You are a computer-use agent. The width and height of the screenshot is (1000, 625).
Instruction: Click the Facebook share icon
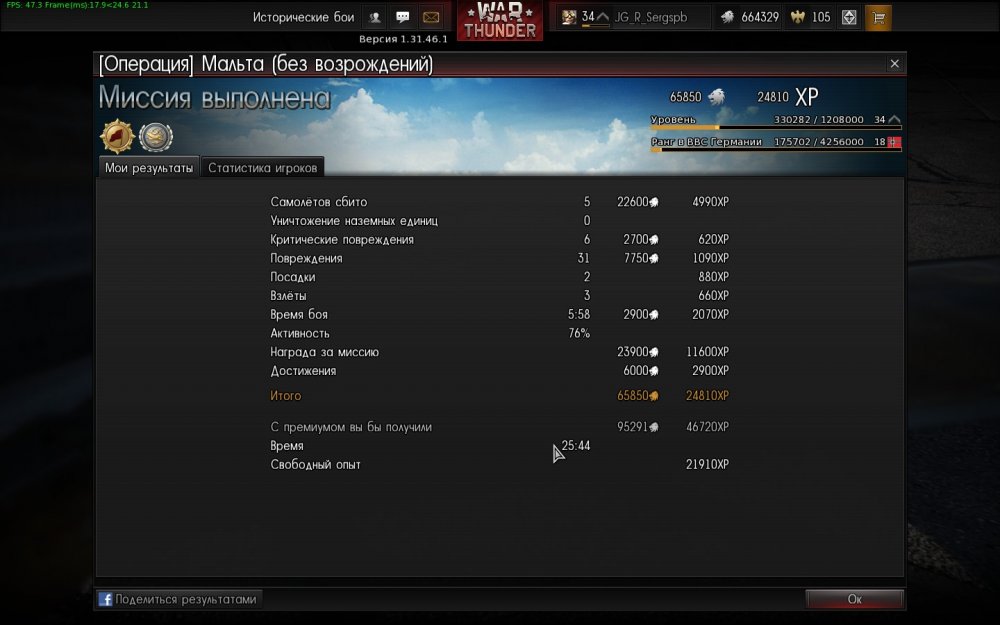[x=105, y=599]
